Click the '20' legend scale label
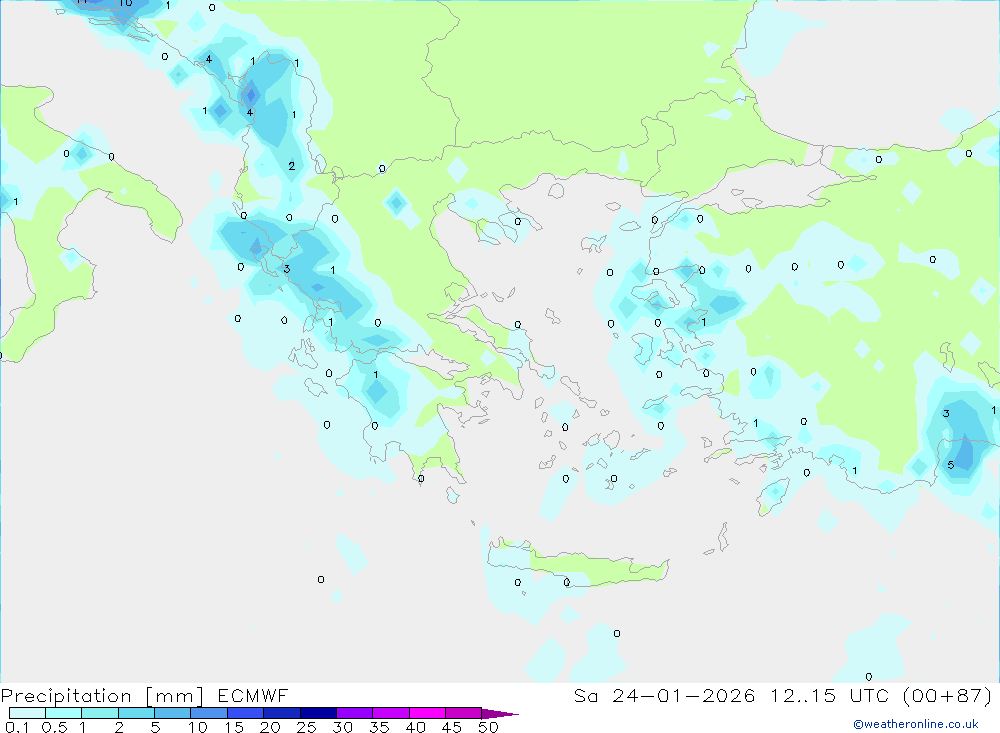 [x=270, y=727]
